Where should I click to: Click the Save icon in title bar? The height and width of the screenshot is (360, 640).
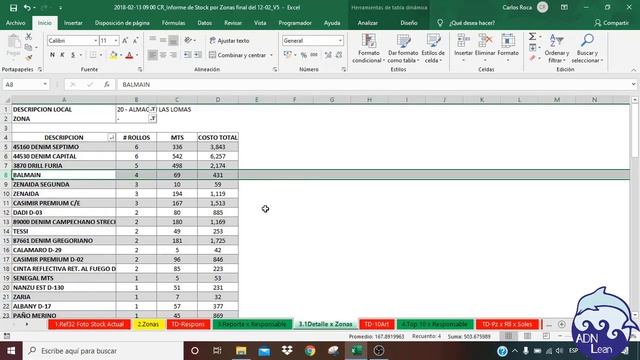(x=13, y=7)
